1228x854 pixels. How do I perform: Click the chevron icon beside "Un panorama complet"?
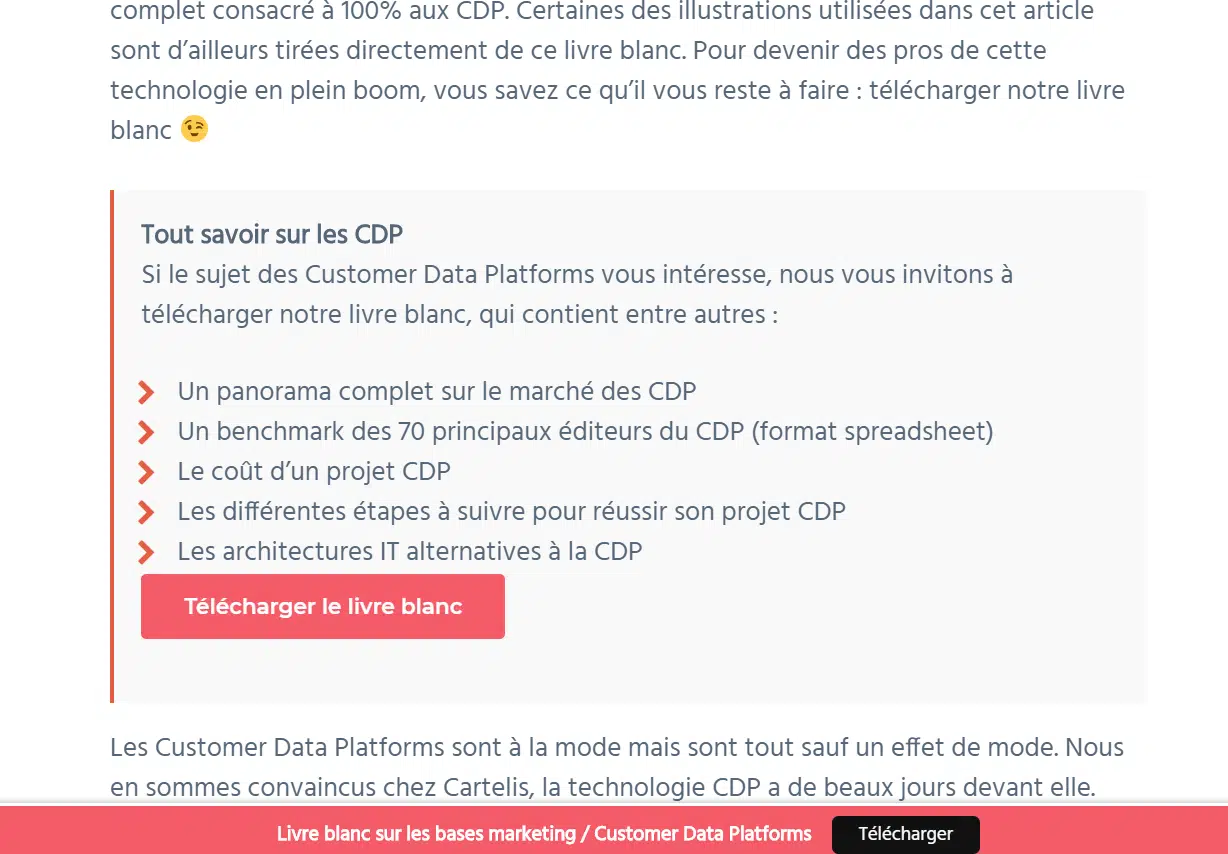click(x=146, y=392)
